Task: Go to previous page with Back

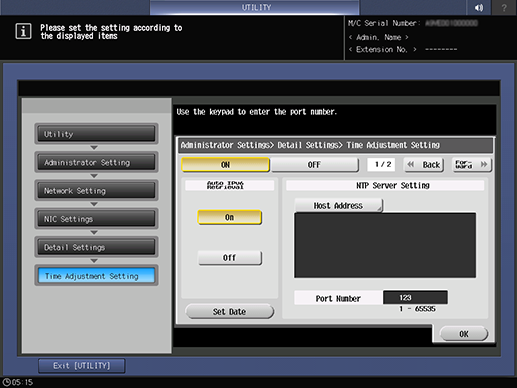Action: point(424,165)
